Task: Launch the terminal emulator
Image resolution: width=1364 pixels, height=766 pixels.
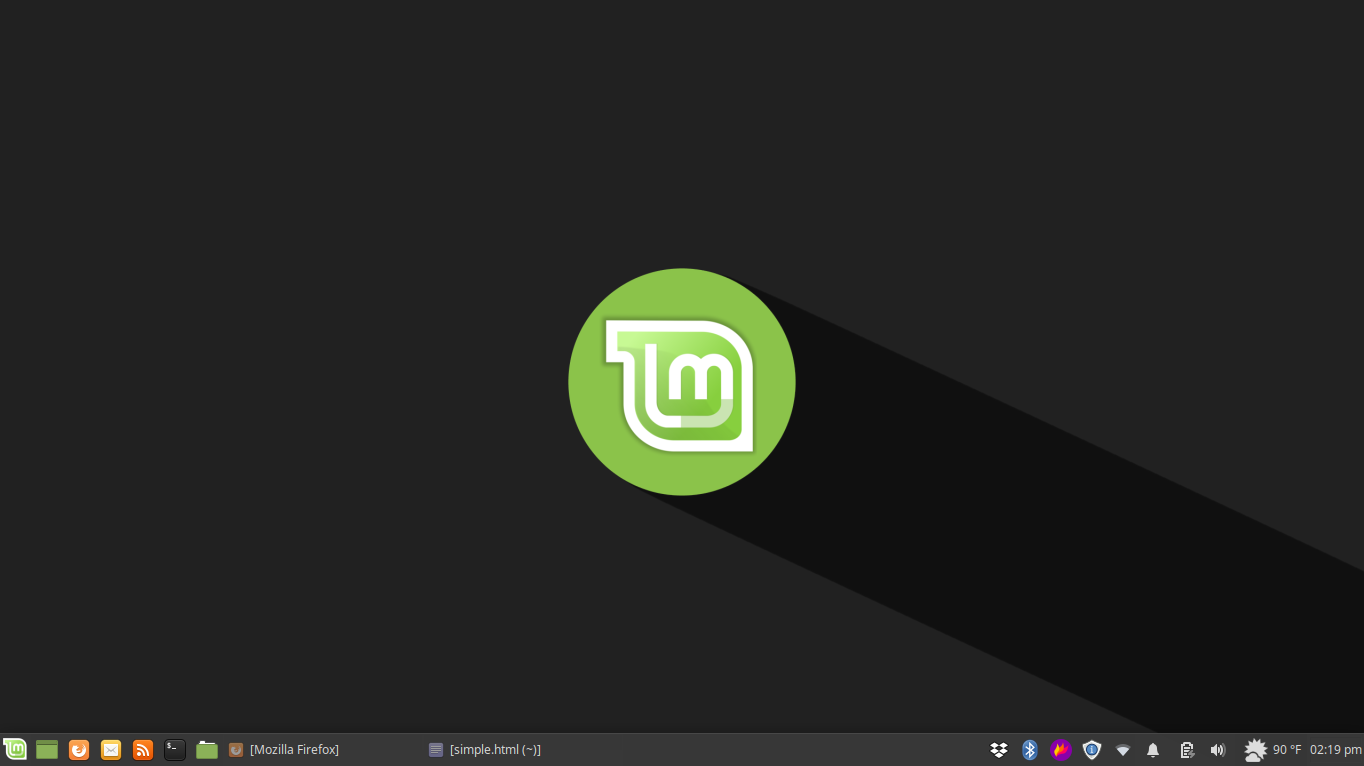Action: [x=174, y=749]
